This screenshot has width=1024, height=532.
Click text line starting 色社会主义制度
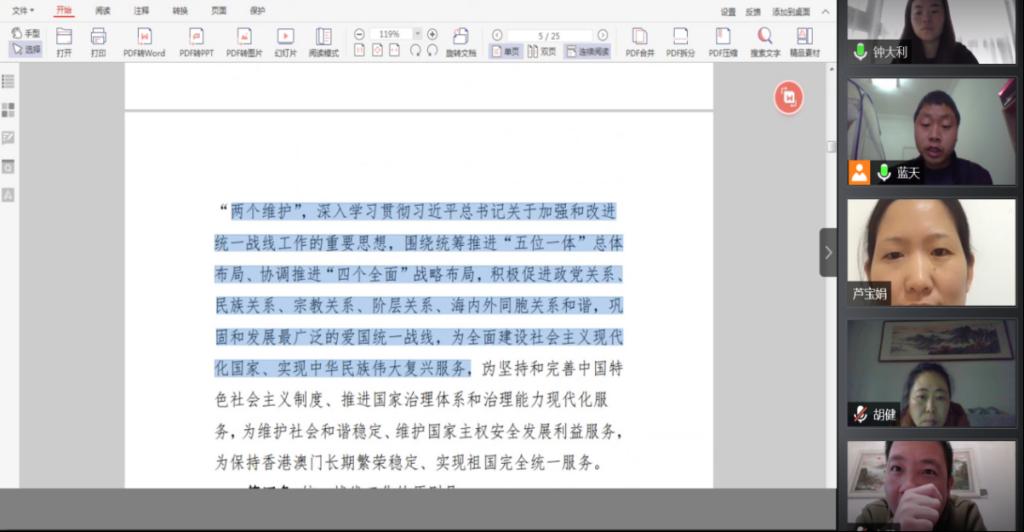pos(412,399)
